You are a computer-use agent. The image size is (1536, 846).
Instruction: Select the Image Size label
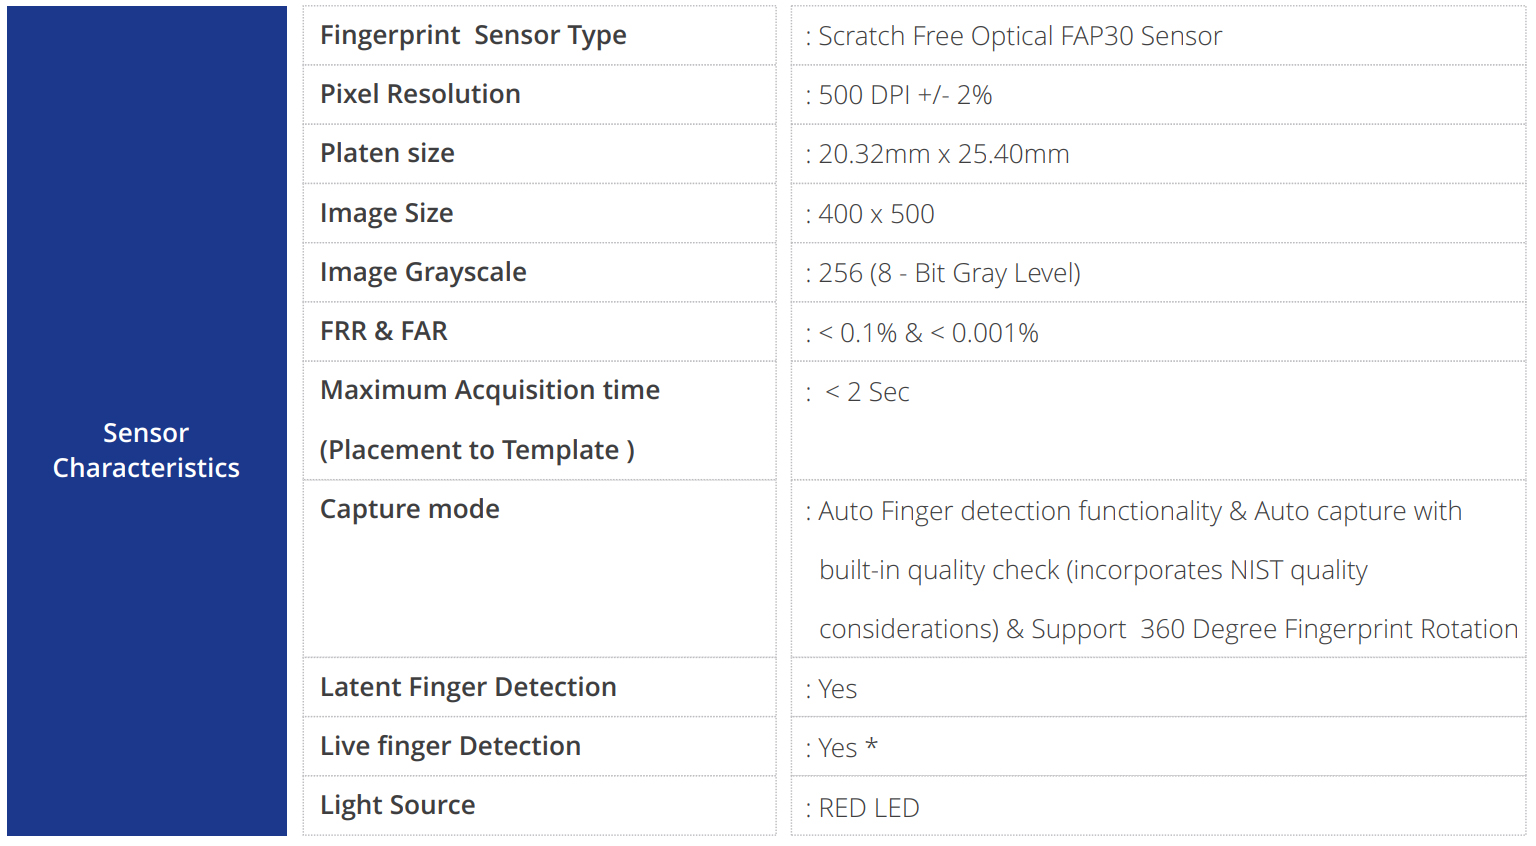coord(386,214)
